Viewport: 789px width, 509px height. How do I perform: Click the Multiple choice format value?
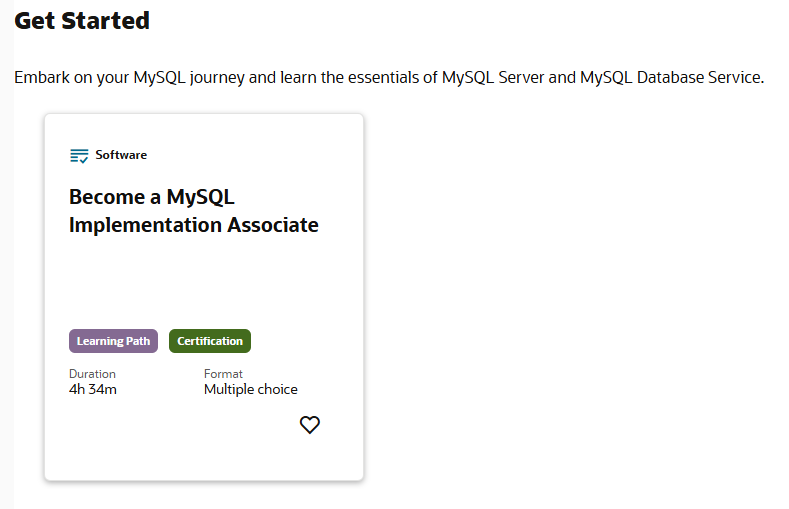coord(251,389)
